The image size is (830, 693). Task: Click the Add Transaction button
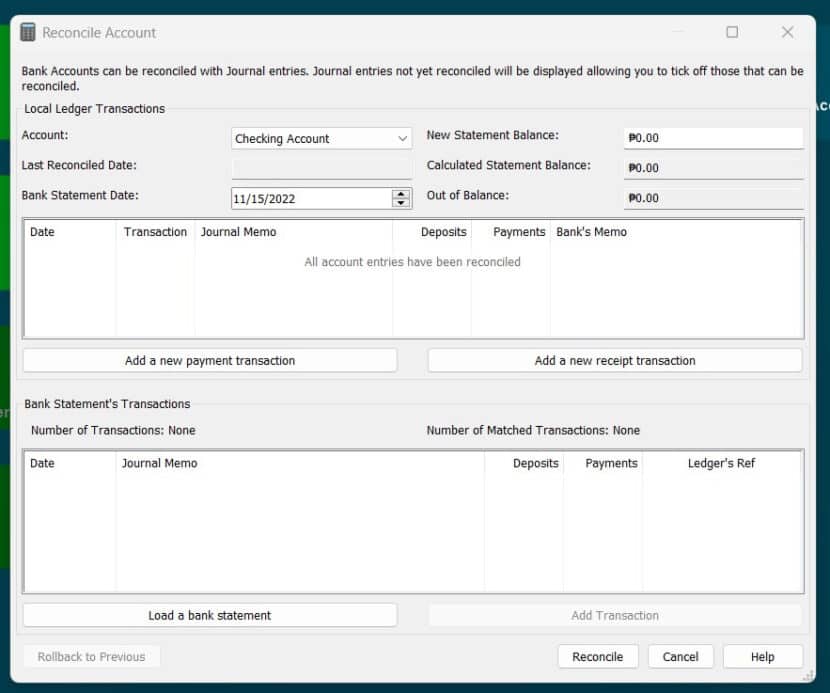click(614, 615)
